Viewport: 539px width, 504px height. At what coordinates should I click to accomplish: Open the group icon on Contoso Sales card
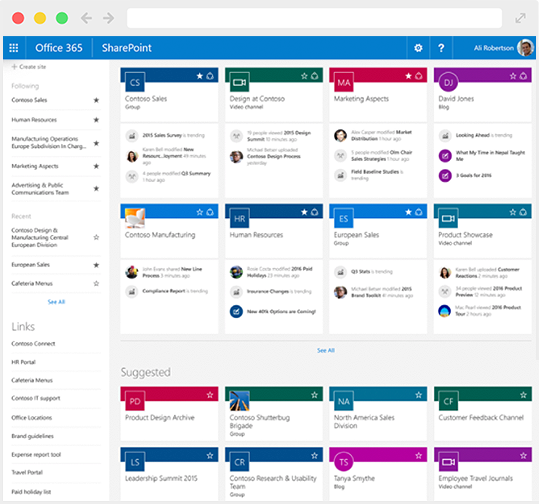pyautogui.click(x=210, y=76)
